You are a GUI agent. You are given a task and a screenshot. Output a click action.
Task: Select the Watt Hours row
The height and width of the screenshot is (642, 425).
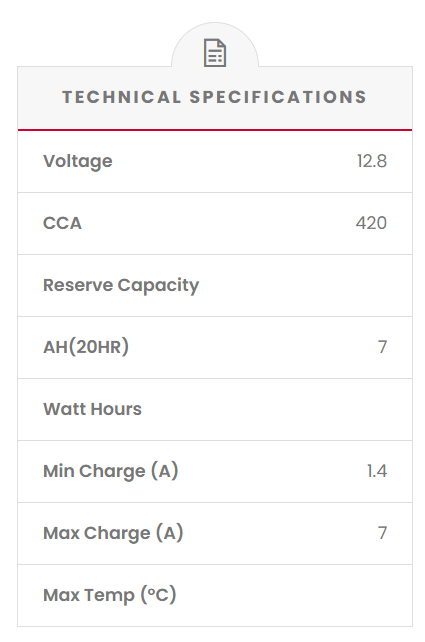tap(215, 409)
